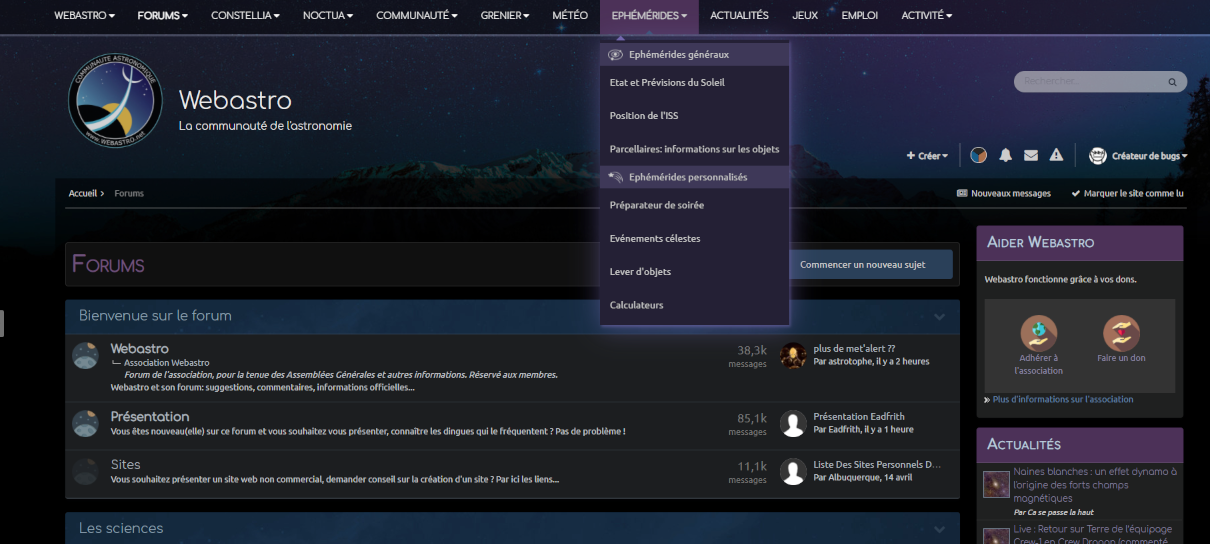Go to the Actualités menu item
This screenshot has width=1210, height=544.
tap(739, 16)
